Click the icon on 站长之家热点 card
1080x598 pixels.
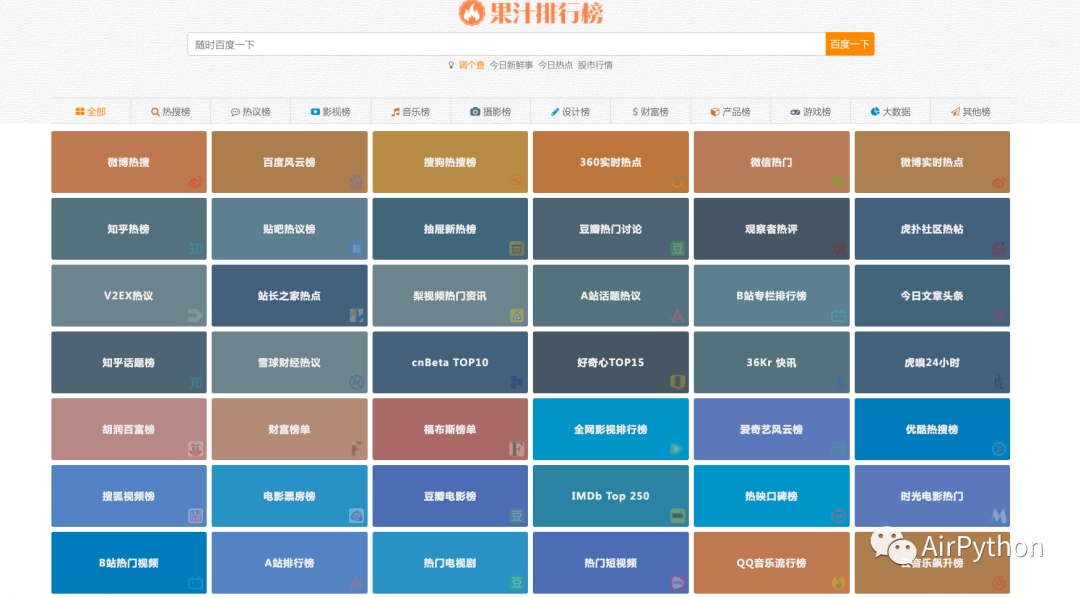click(356, 316)
